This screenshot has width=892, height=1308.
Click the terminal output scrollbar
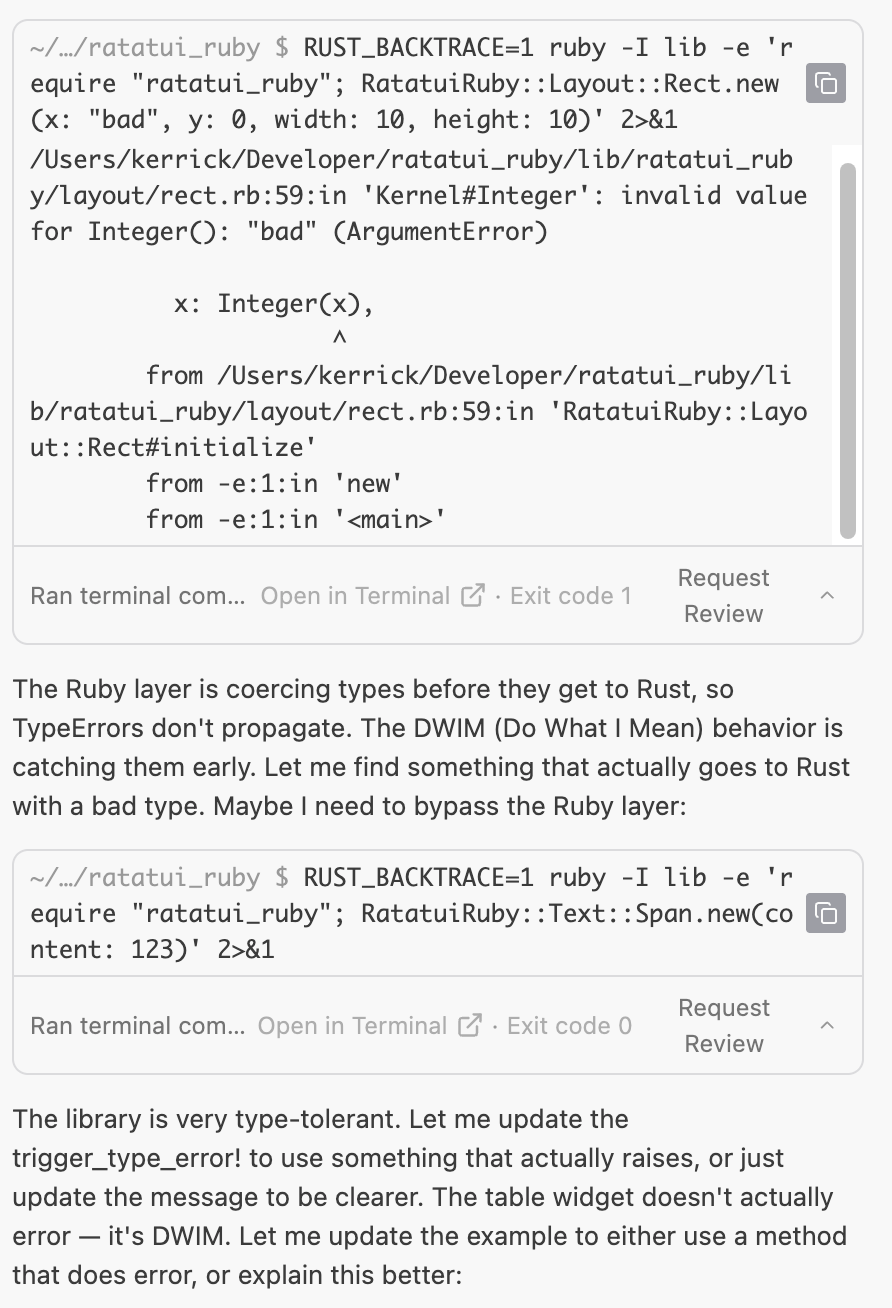click(x=847, y=350)
